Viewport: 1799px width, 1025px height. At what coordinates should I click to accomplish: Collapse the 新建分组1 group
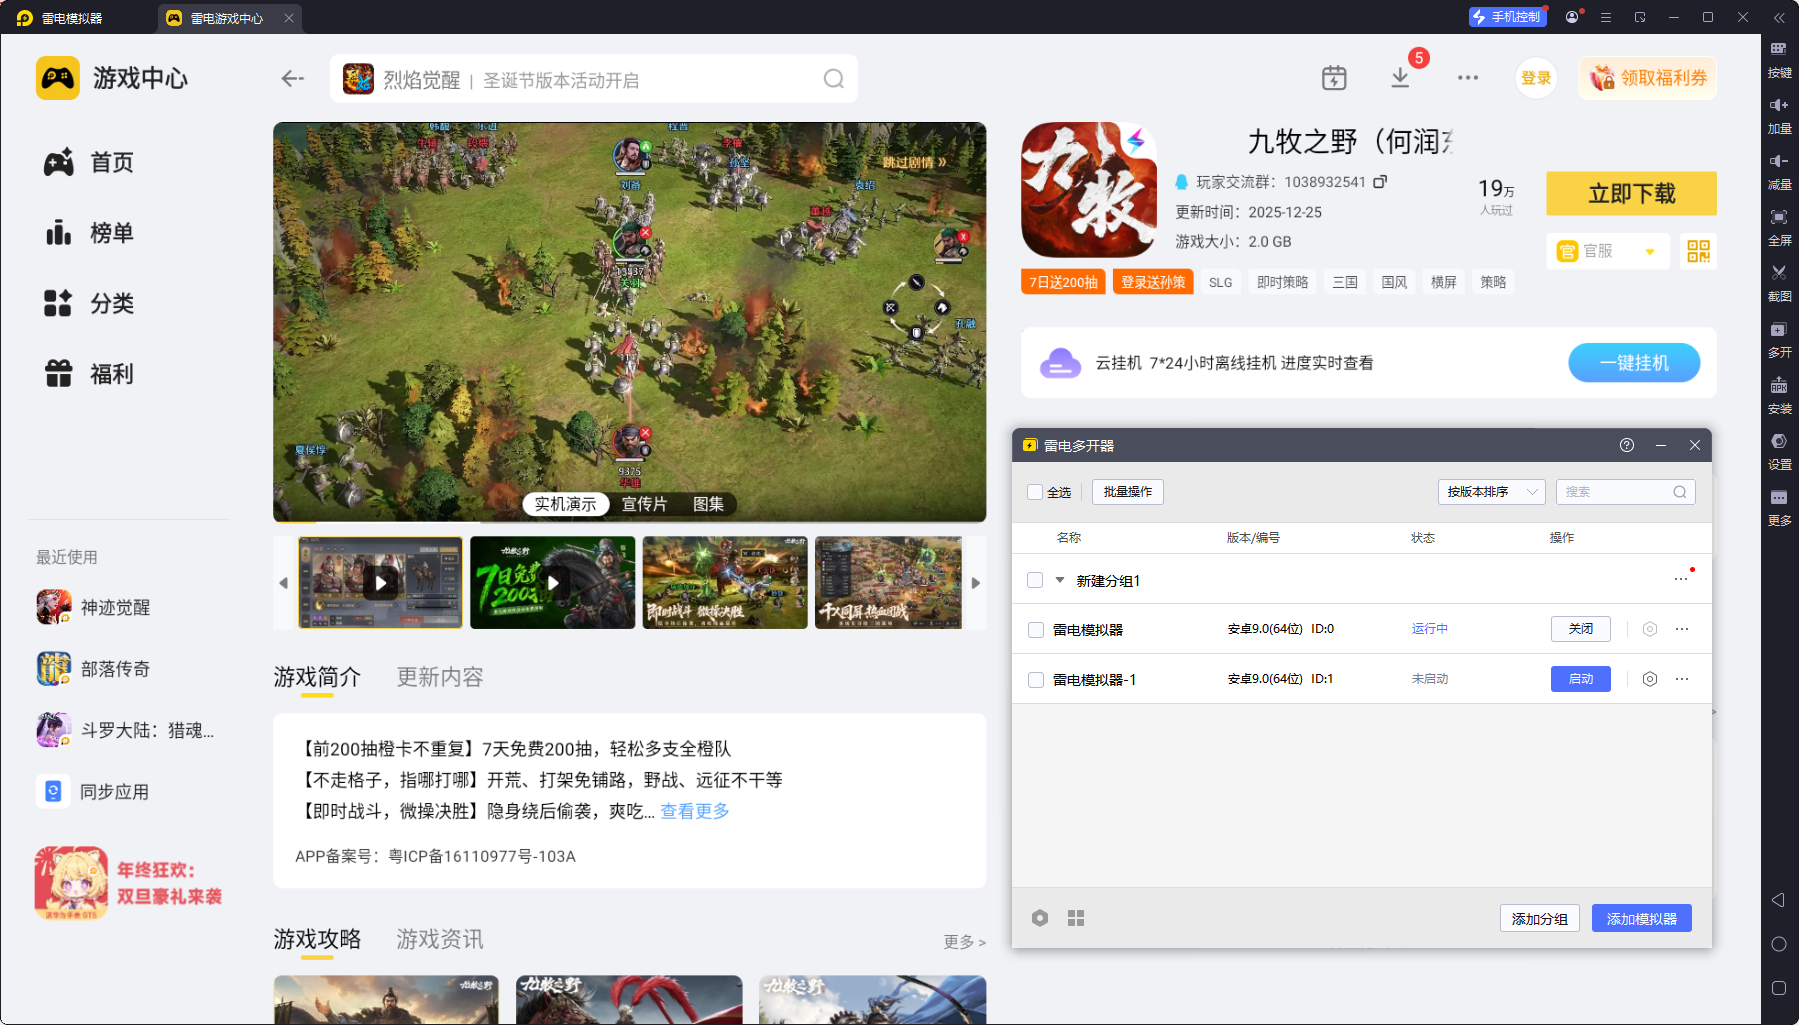1060,580
